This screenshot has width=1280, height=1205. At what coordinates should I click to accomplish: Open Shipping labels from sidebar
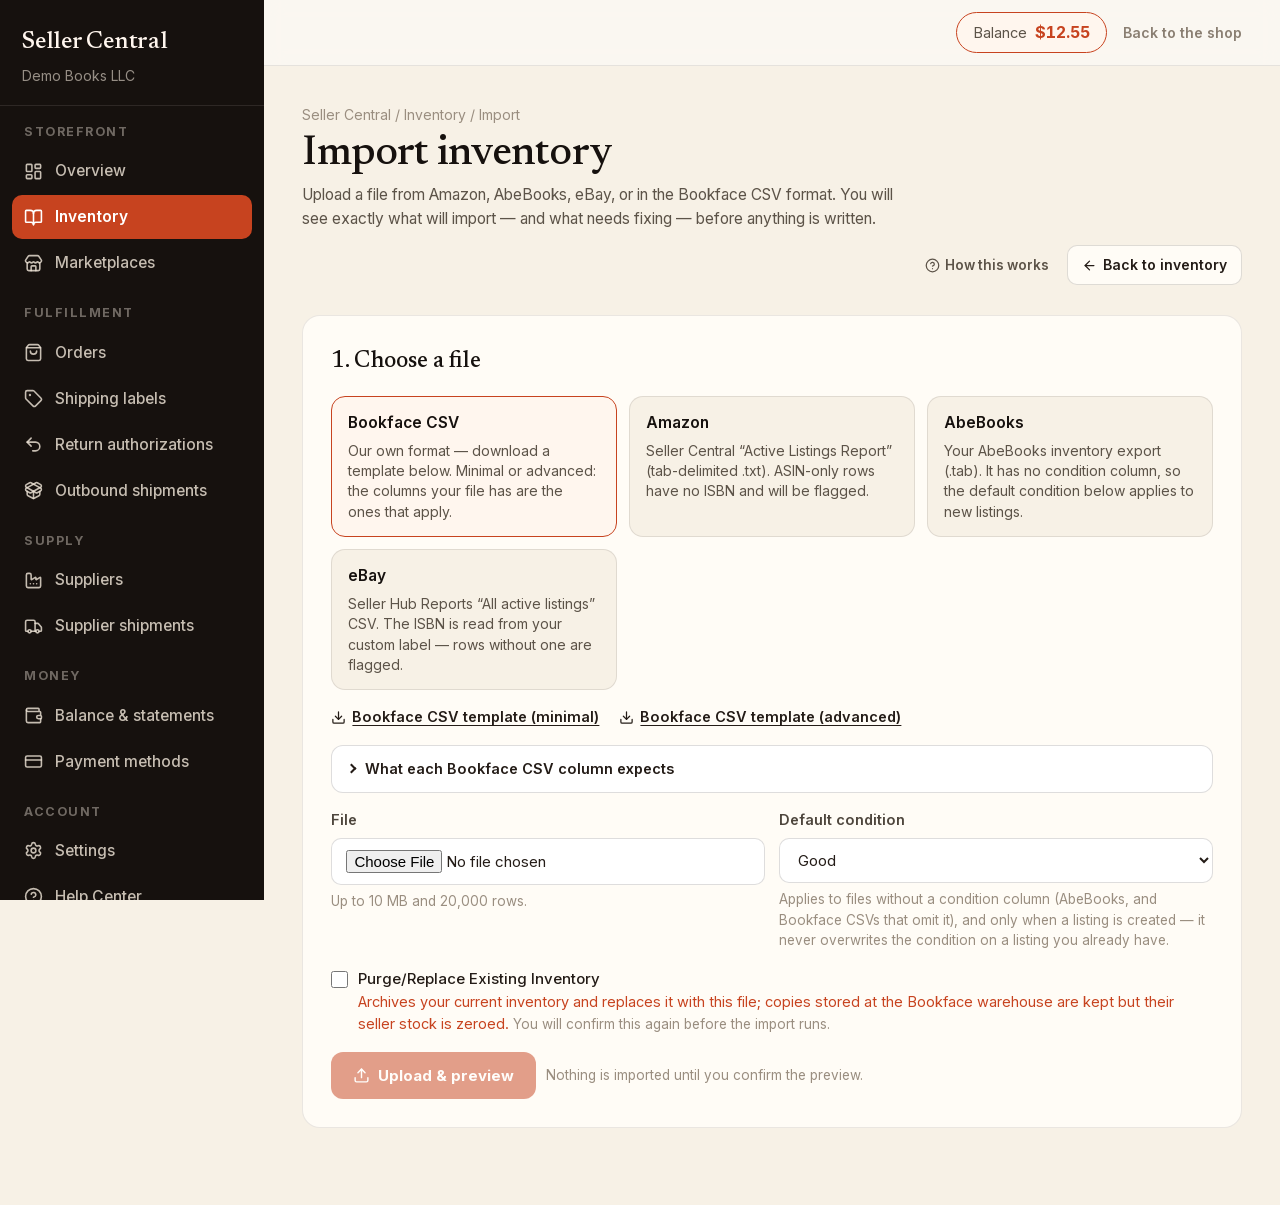click(132, 399)
